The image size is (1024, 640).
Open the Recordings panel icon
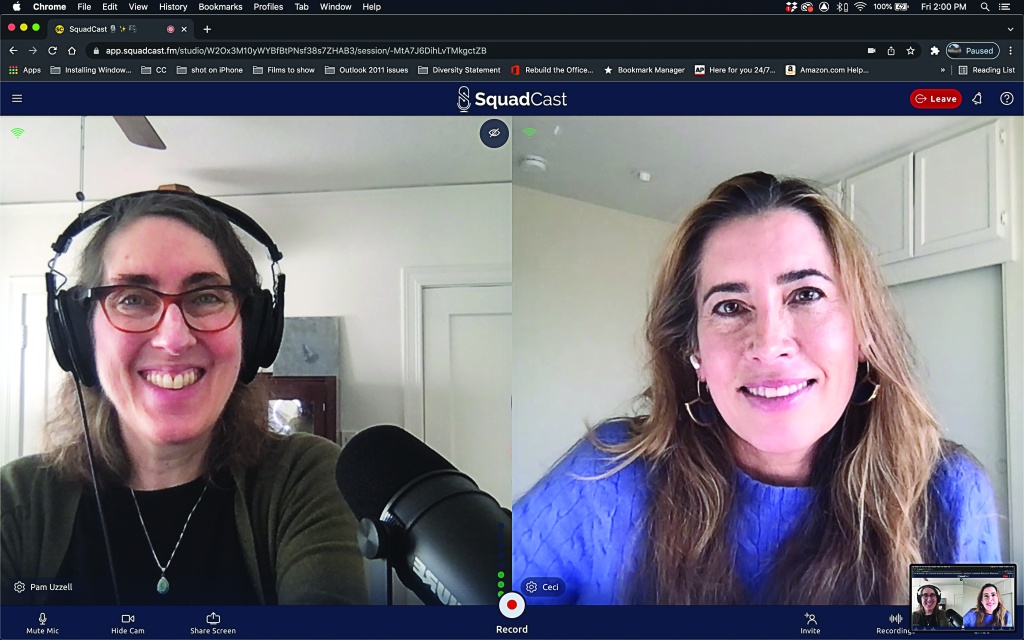pos(895,619)
